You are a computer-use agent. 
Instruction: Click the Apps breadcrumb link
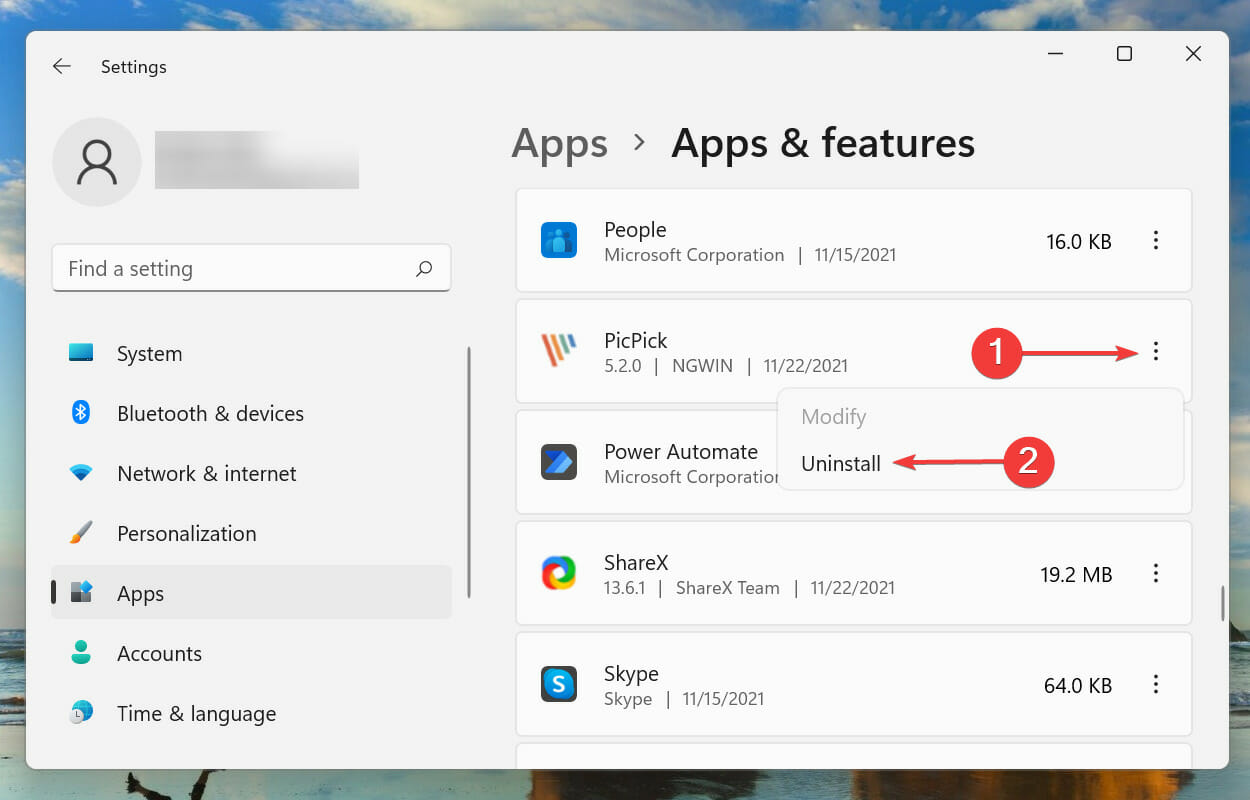(559, 143)
